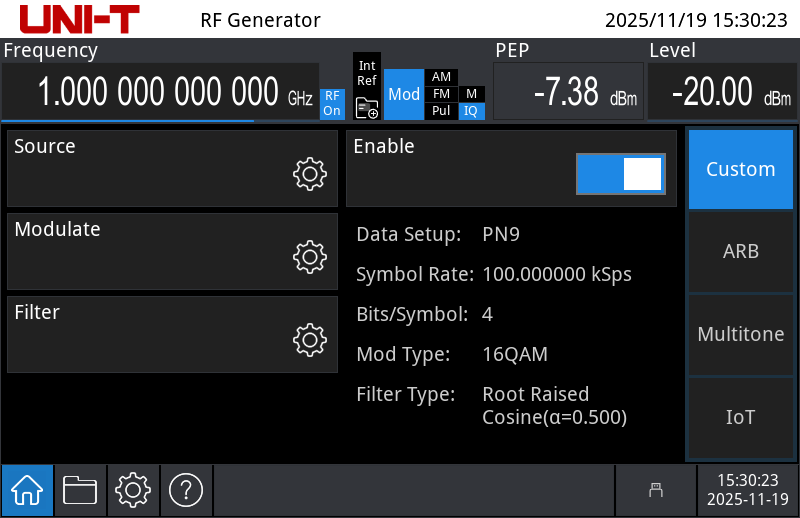Go to the Home screen
The width and height of the screenshot is (800, 518).
27,490
